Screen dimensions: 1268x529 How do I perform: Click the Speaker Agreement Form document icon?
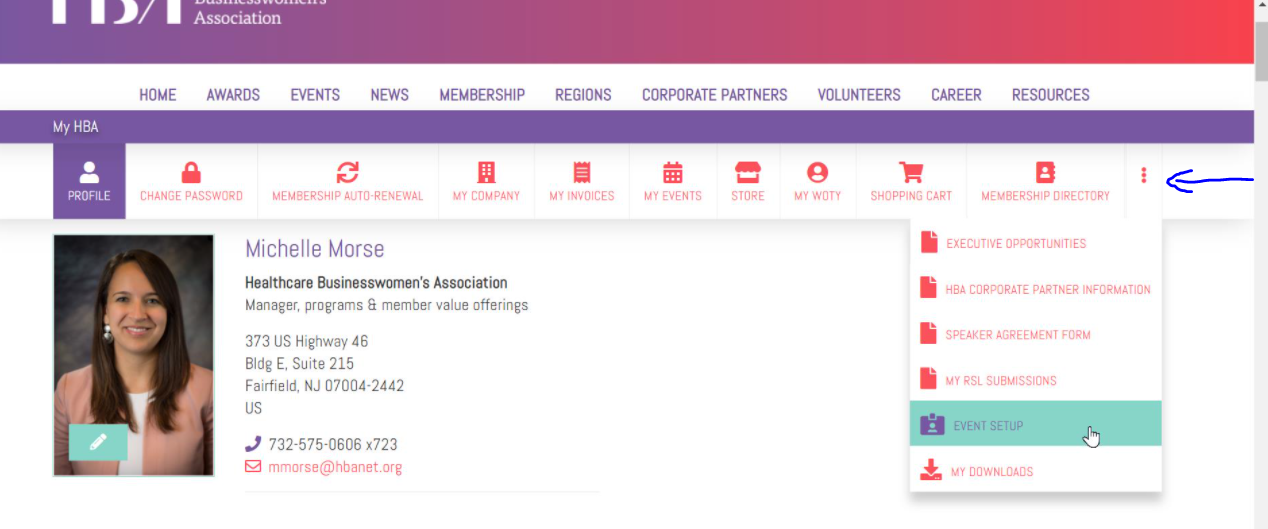pos(929,334)
